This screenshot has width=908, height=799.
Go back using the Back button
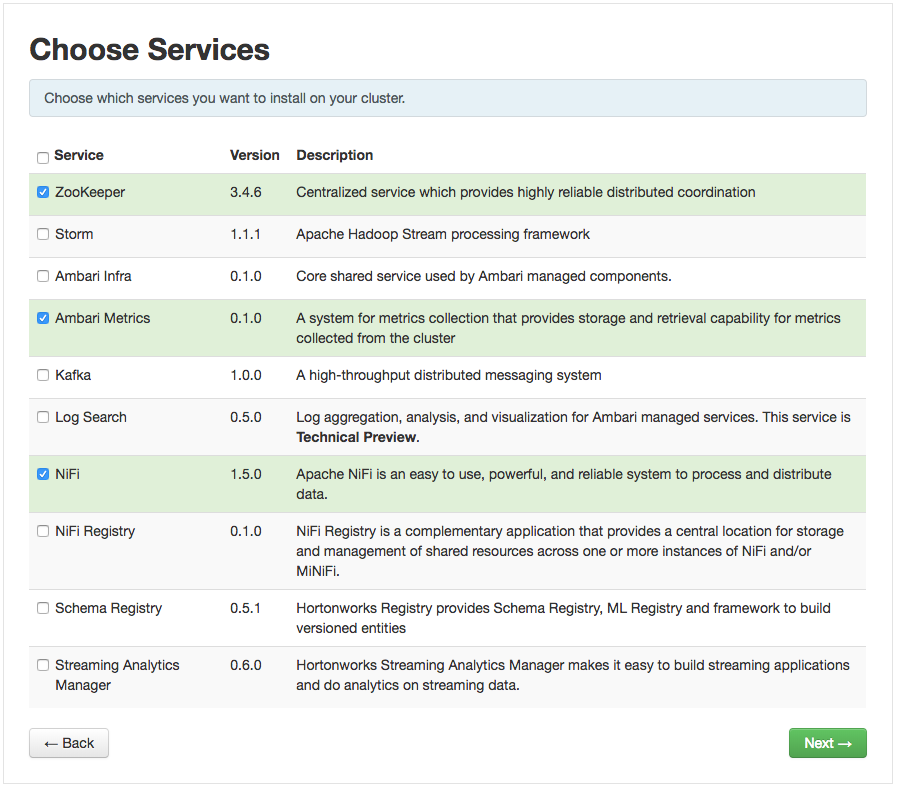[69, 743]
